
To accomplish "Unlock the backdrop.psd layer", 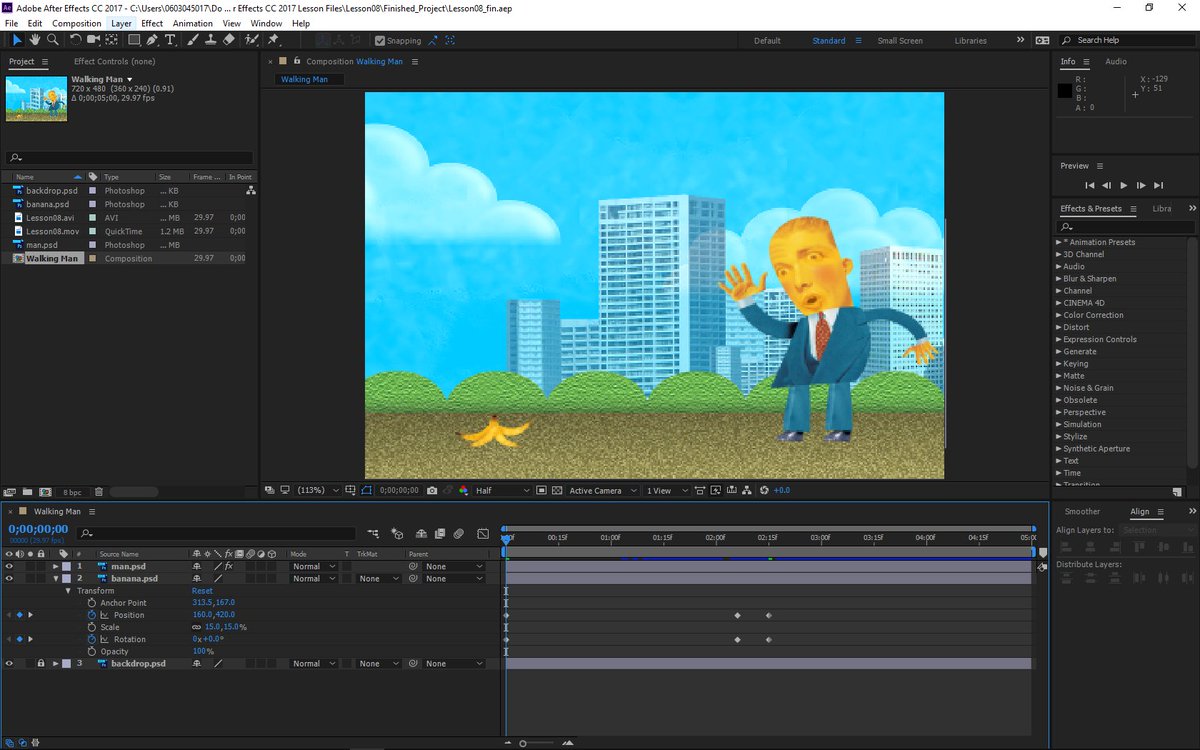I will coord(40,663).
